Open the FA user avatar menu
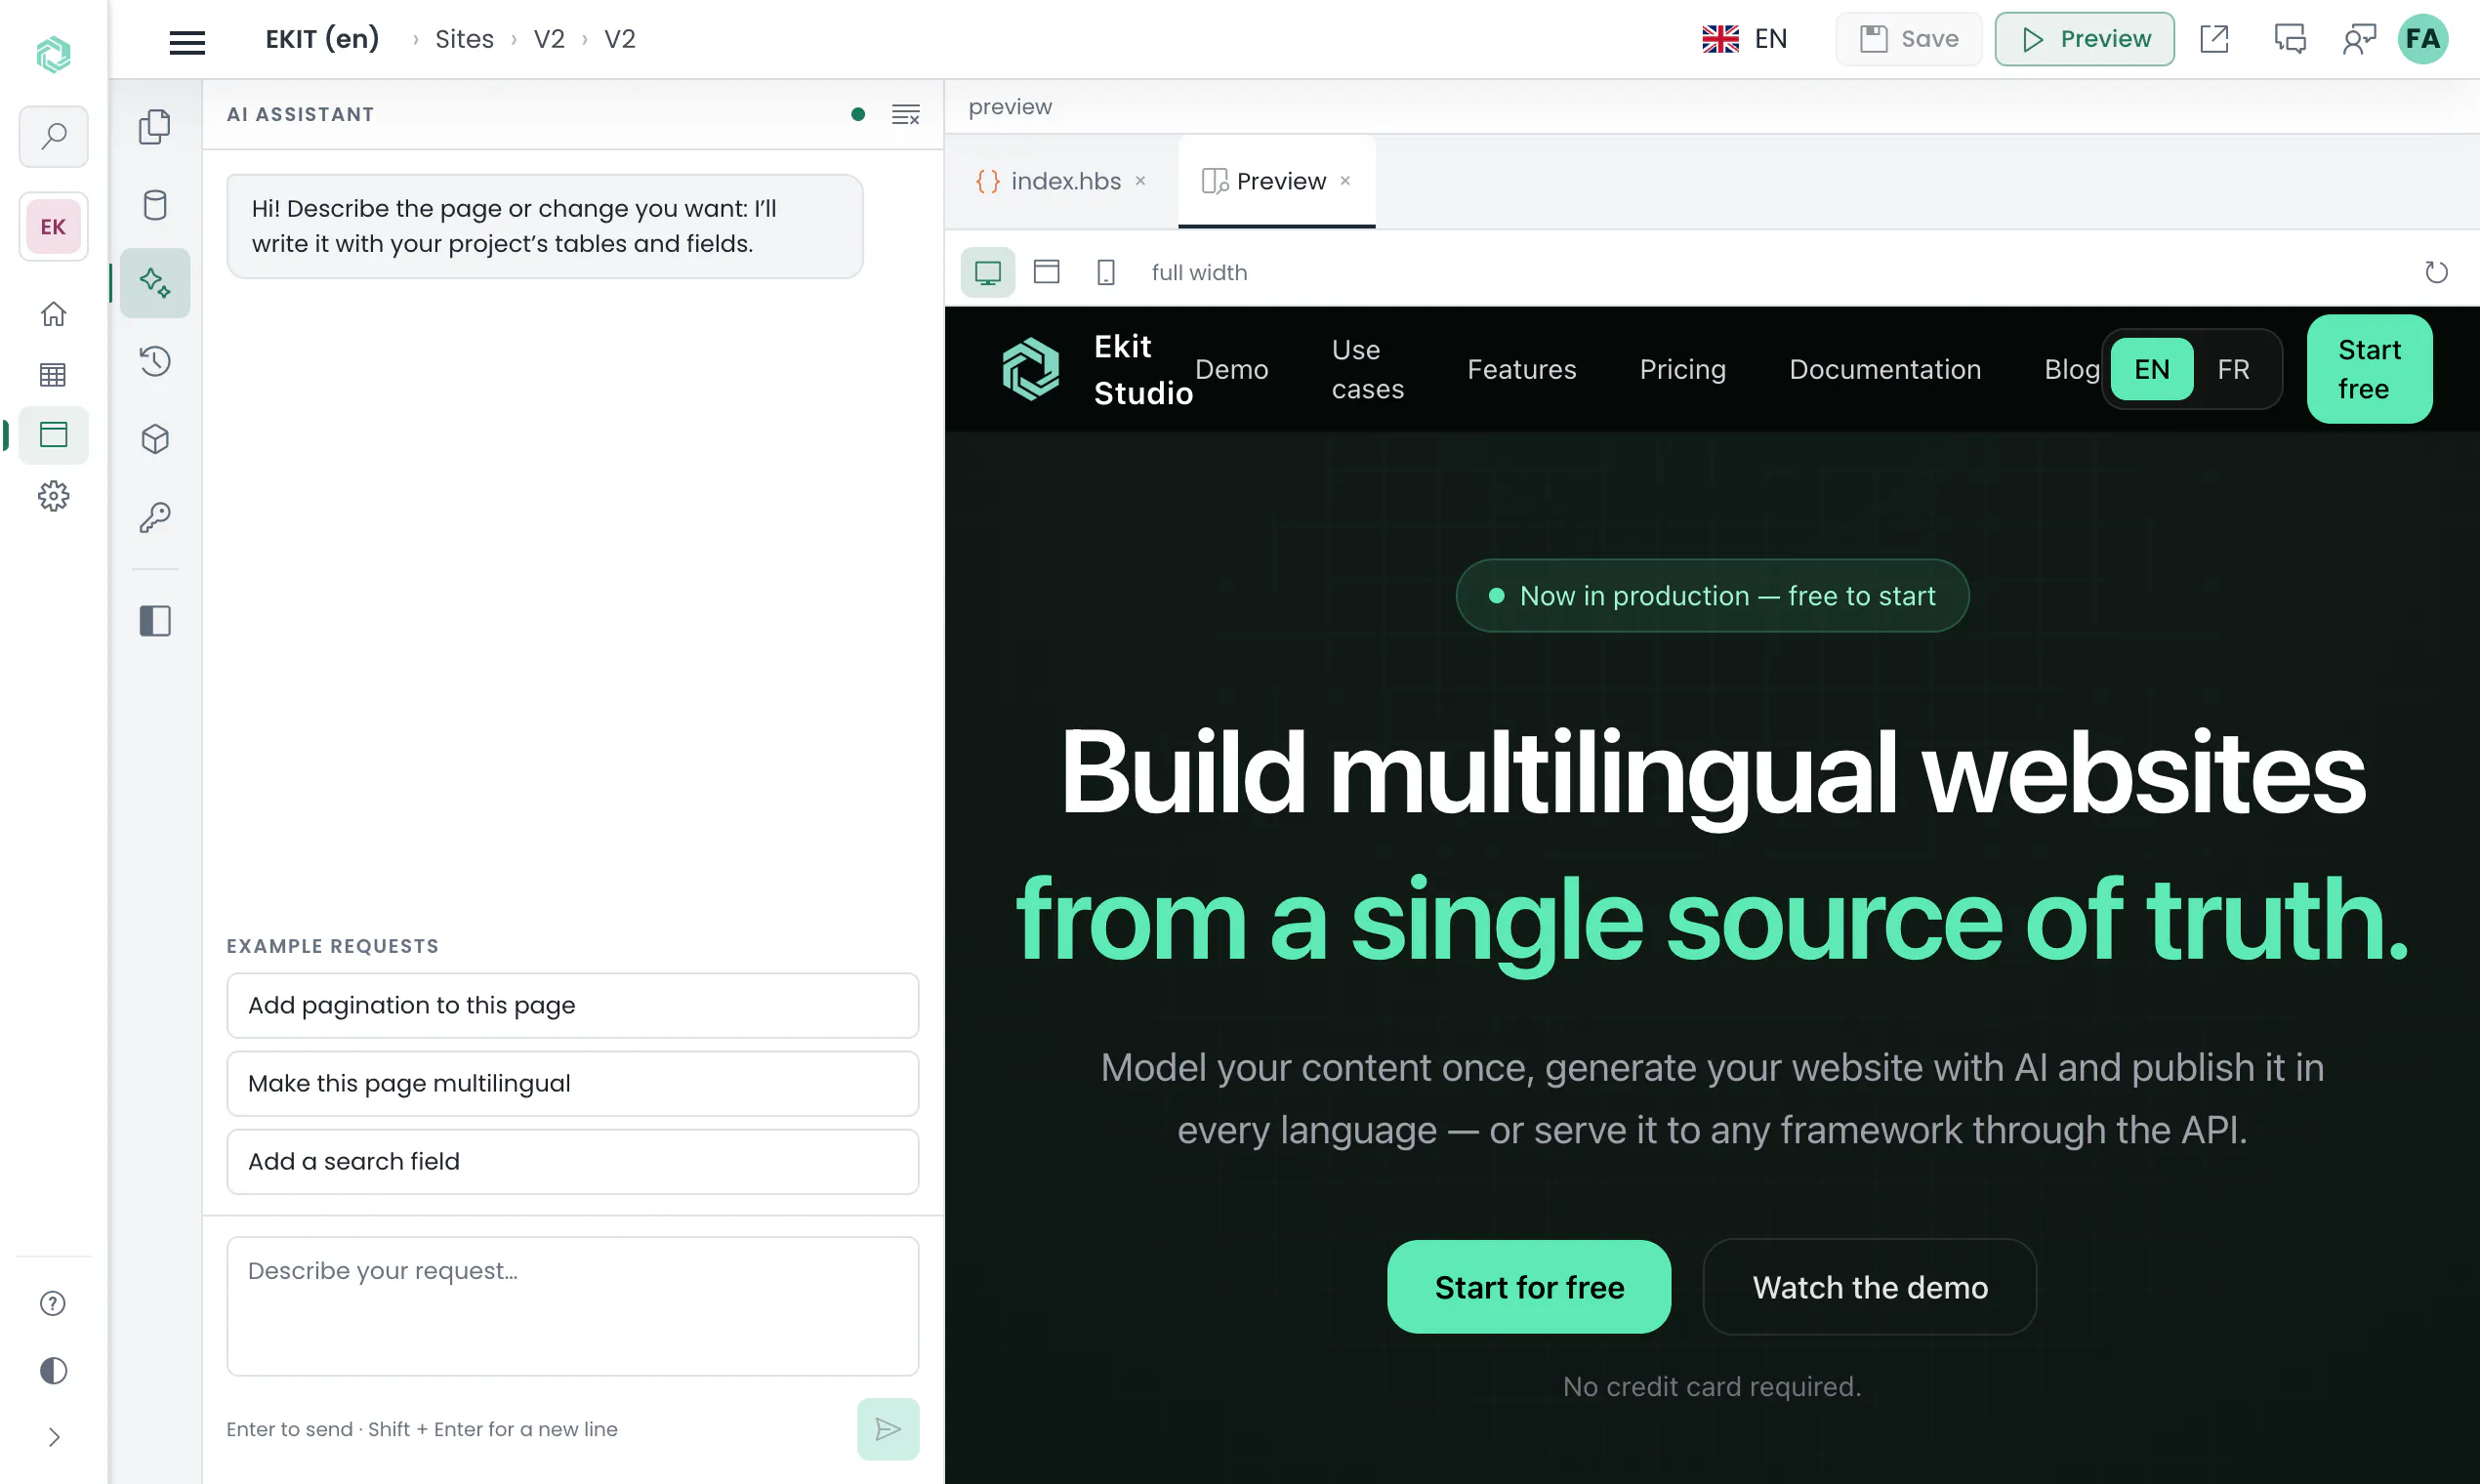The width and height of the screenshot is (2480, 1484). click(2423, 39)
